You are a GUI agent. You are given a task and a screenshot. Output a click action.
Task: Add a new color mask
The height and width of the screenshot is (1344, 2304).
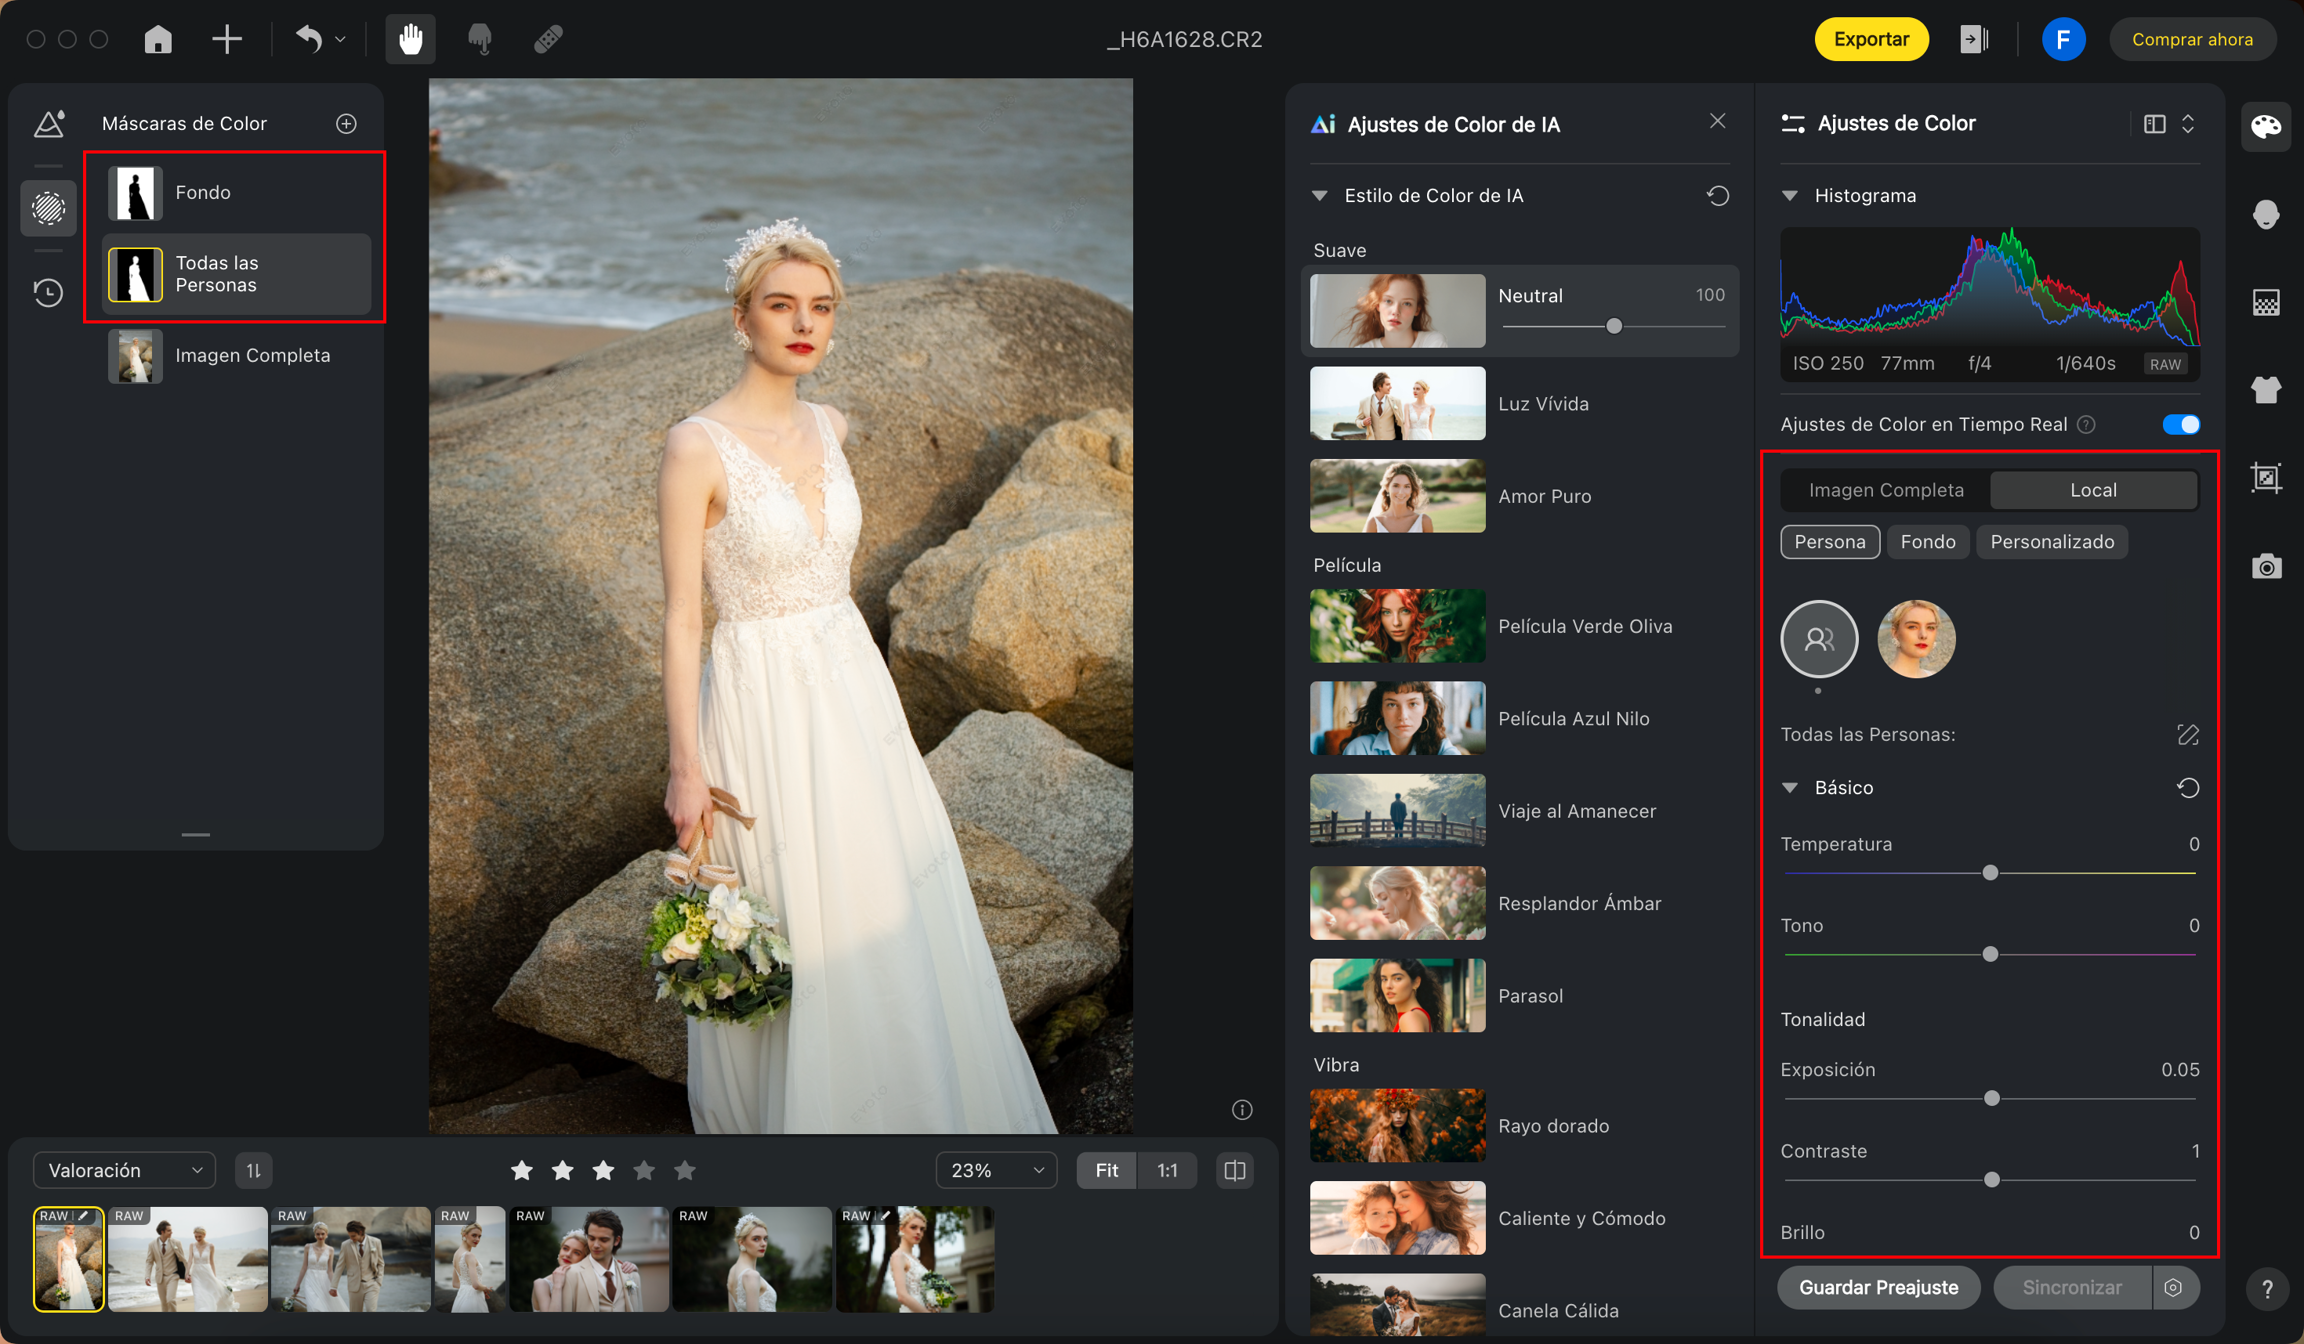coord(346,123)
